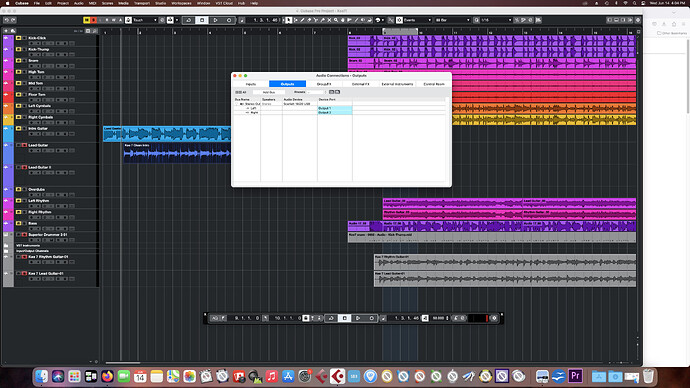Click Output 2 device port cell
Screen dimensions: 690x388
(334, 112)
